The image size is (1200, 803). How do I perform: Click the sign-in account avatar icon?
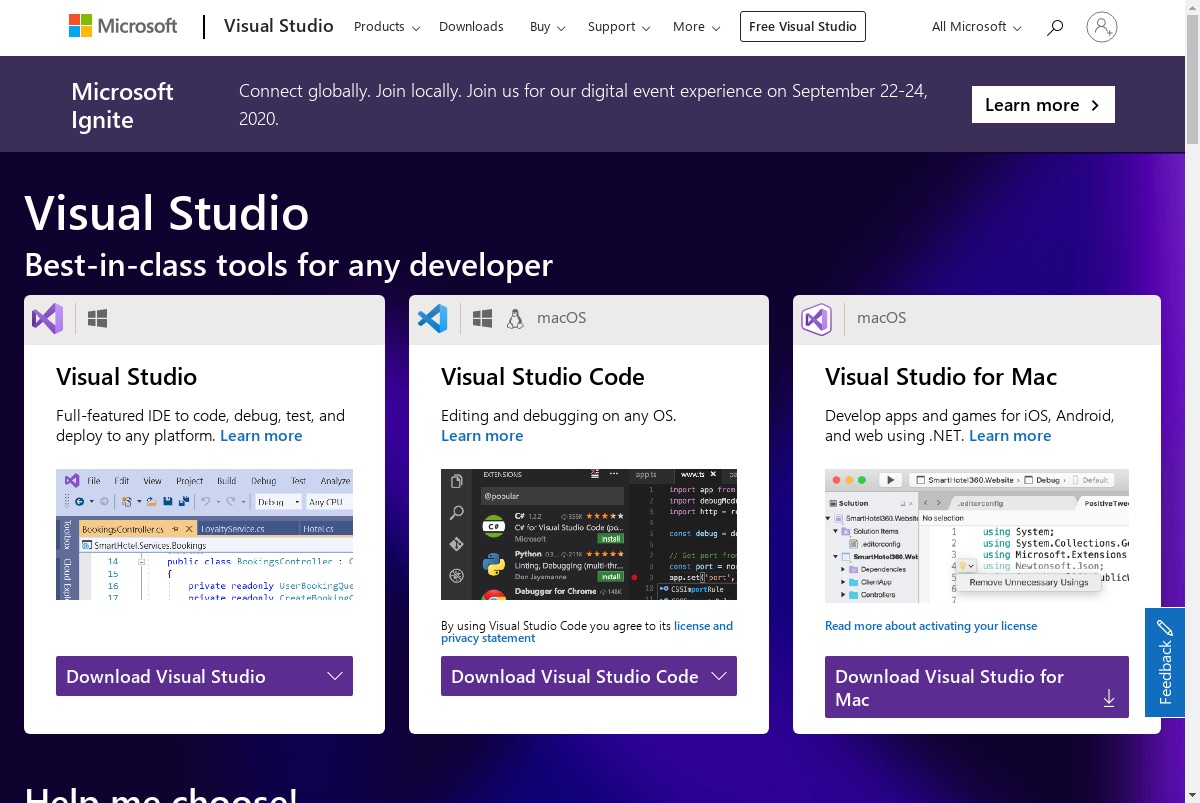pyautogui.click(x=1101, y=27)
